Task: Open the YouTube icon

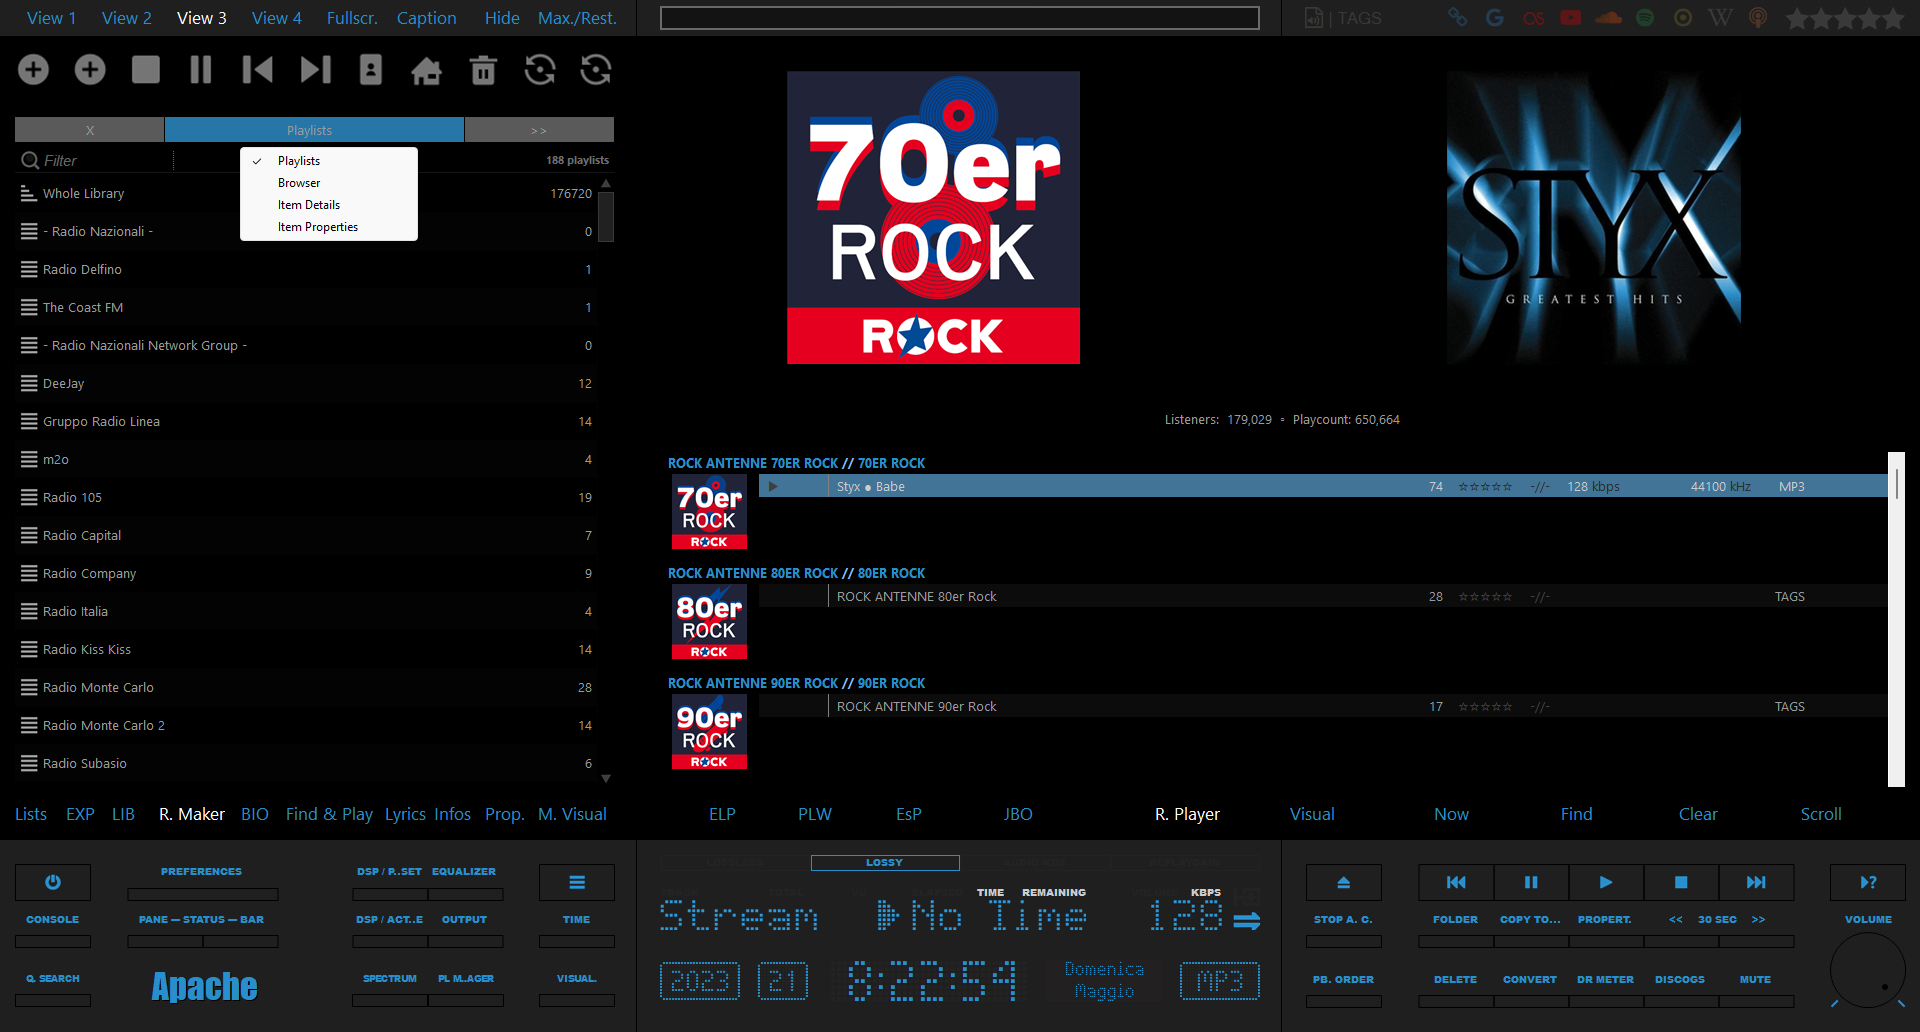Action: point(1571,18)
